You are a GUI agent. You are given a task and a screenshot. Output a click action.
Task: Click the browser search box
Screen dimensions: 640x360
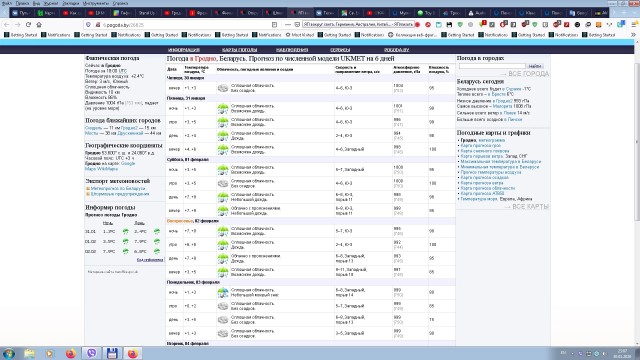(358, 25)
